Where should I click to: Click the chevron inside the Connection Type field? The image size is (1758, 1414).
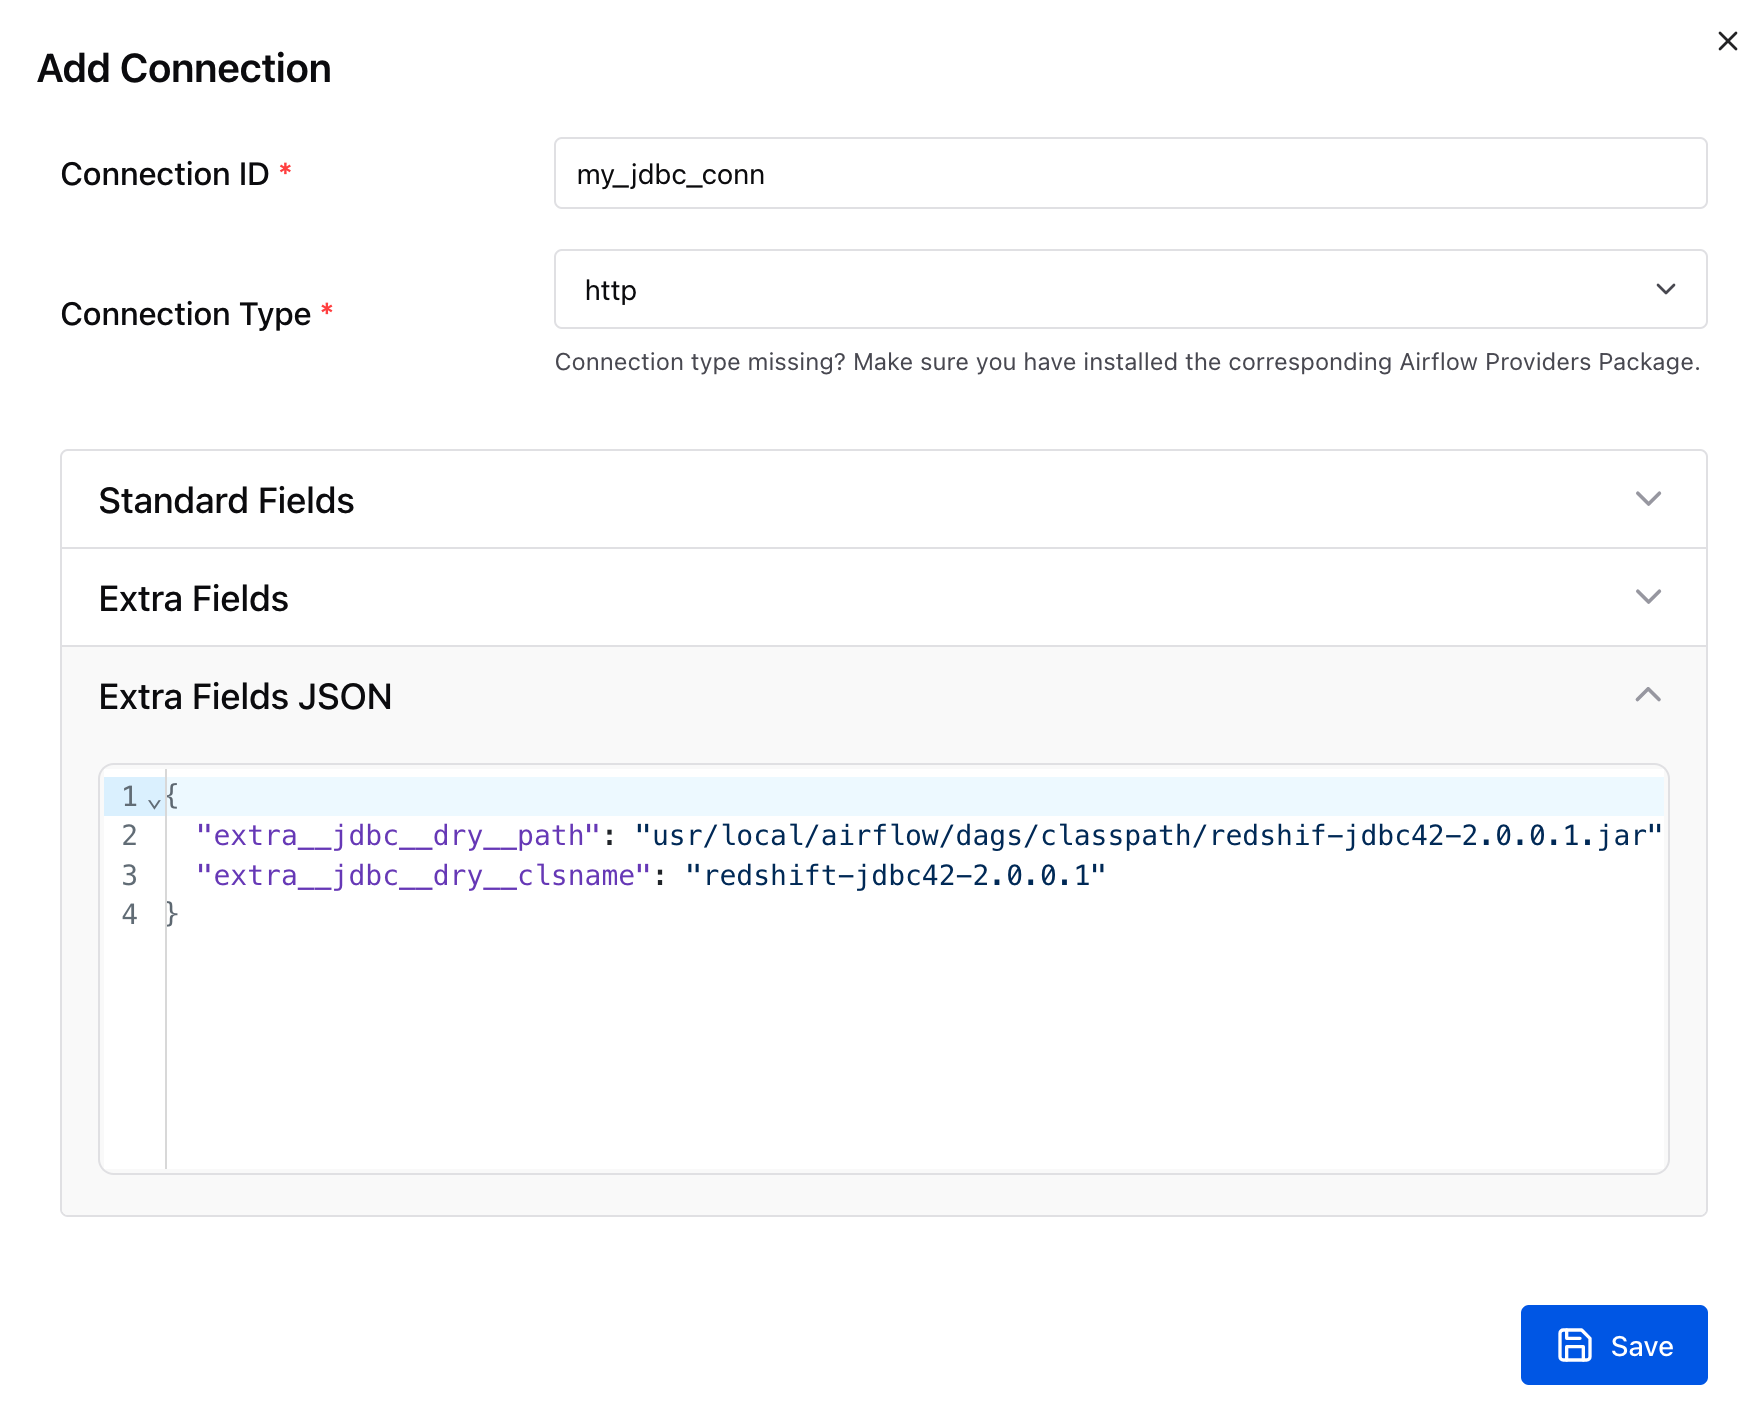(1665, 289)
